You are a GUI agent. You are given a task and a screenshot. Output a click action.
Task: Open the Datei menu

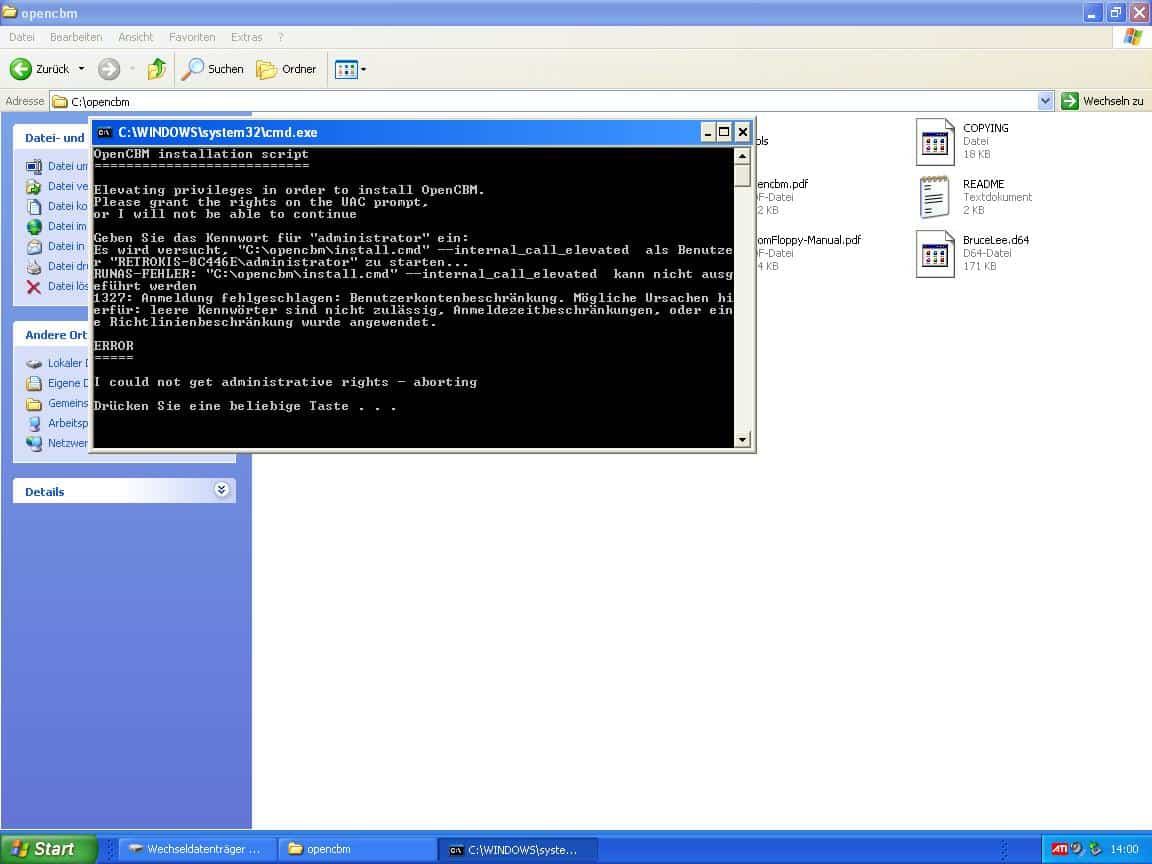click(21, 37)
